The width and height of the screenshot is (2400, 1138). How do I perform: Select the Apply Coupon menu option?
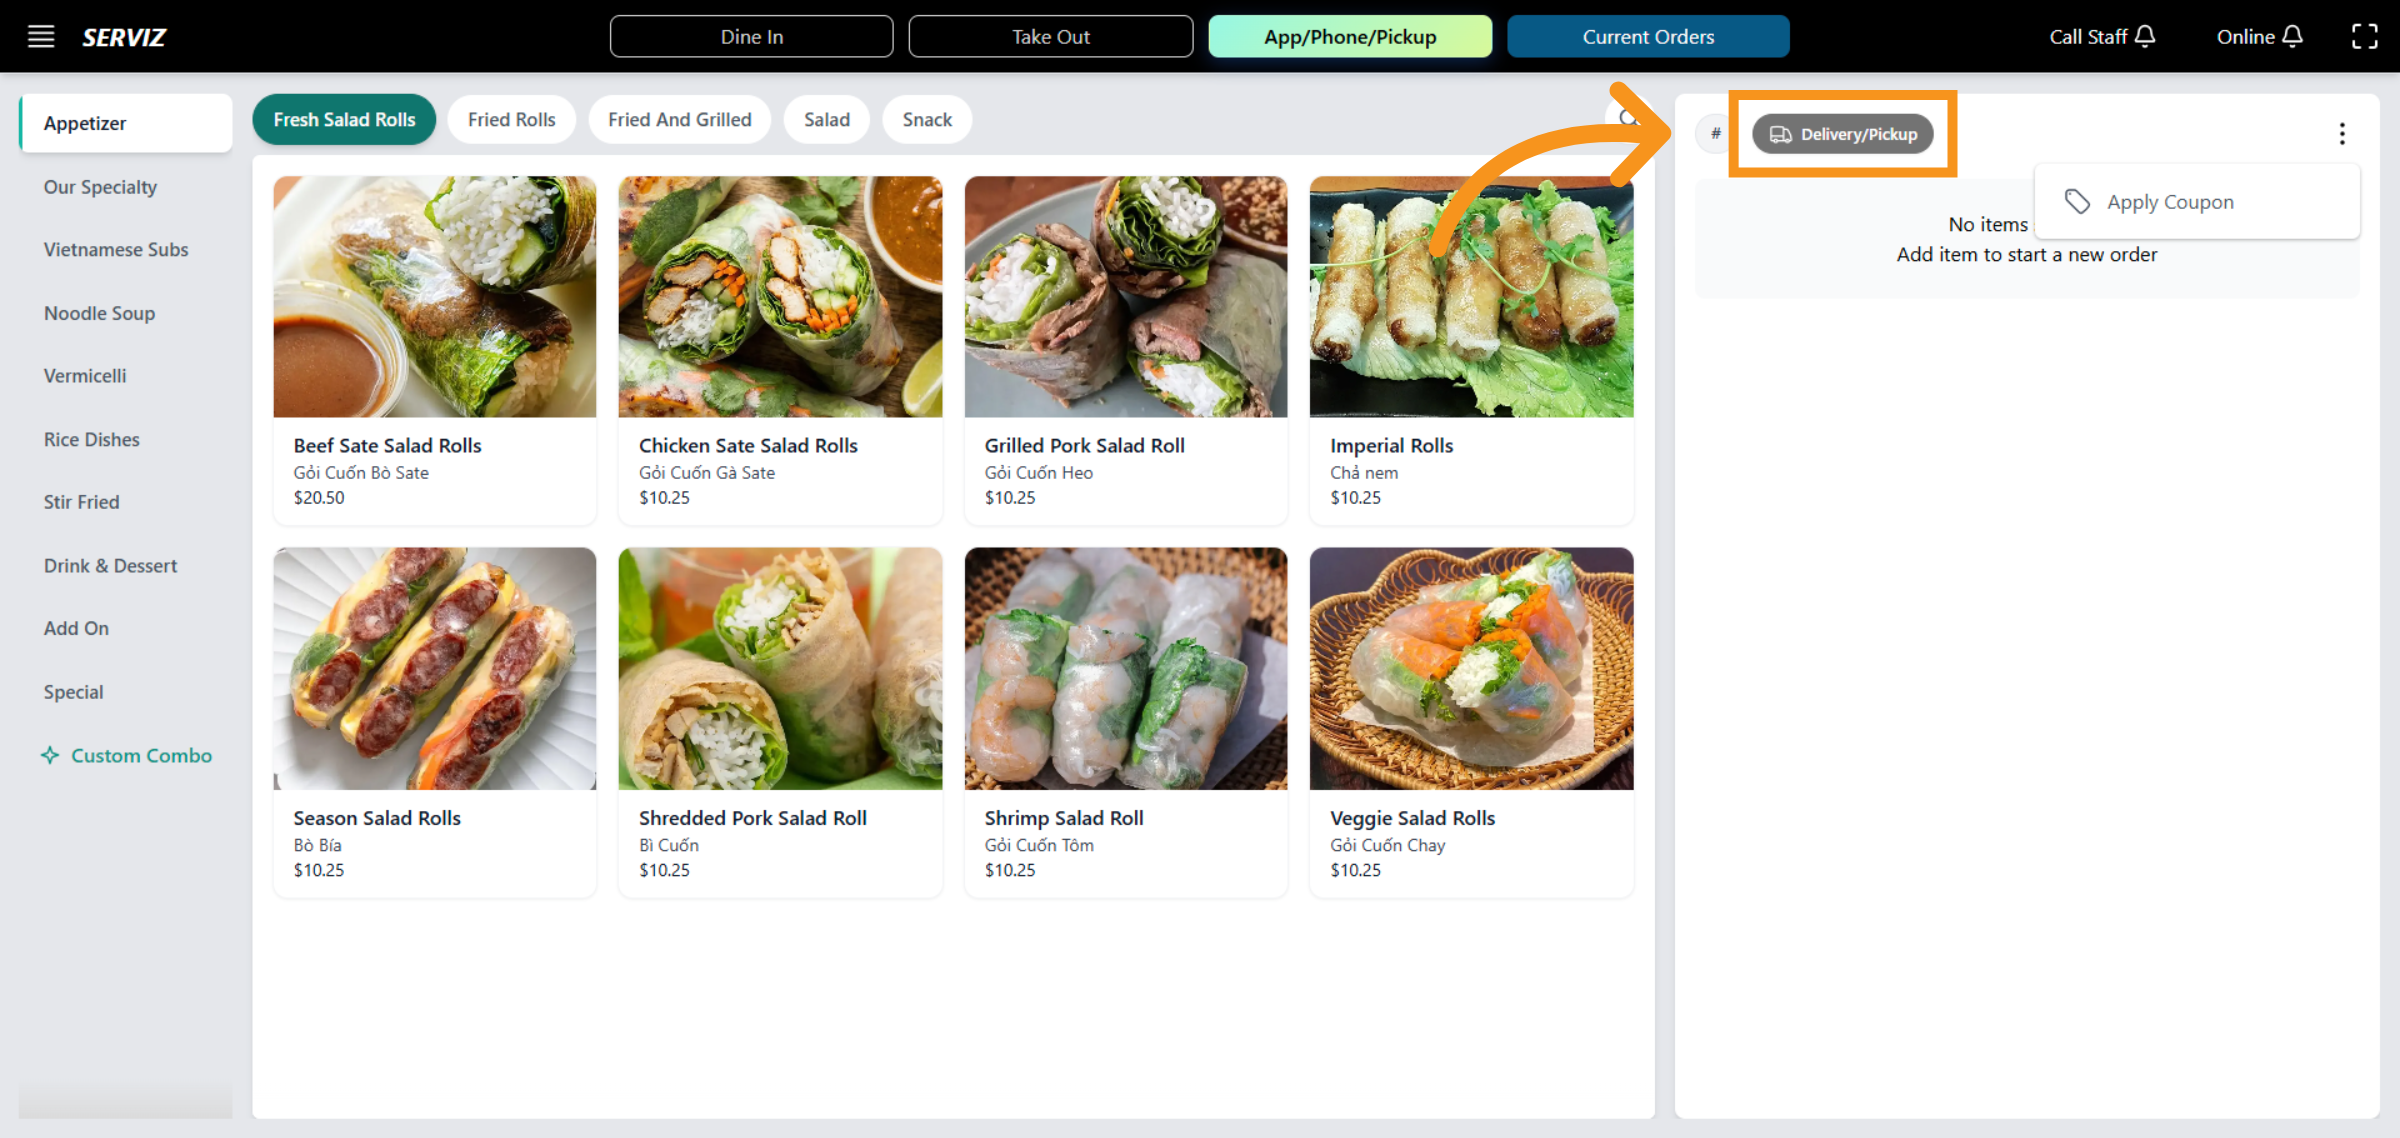tap(2169, 202)
